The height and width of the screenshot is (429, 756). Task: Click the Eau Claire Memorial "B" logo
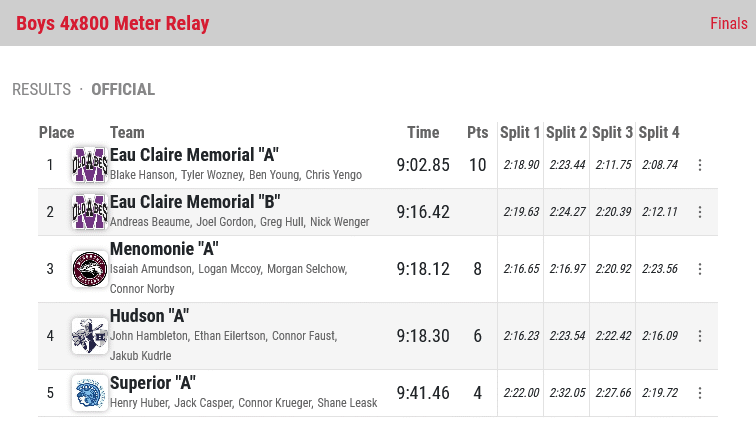[90, 212]
